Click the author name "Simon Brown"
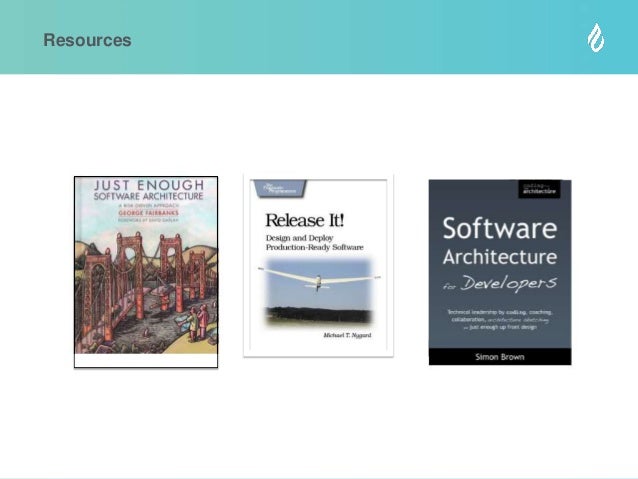Viewport: 638px width, 479px height. tap(500, 357)
